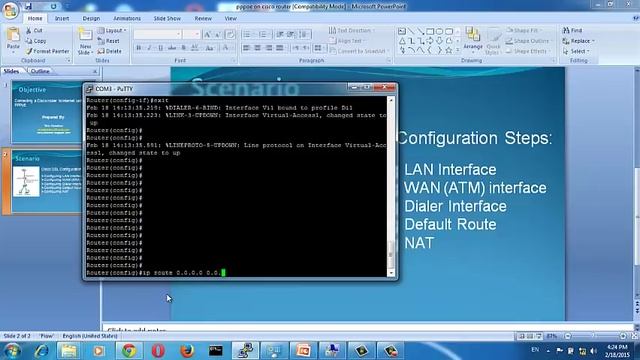Click the Bullets list icon
Image resolution: width=640 pixels, height=360 pixels.
pyautogui.click(x=247, y=34)
